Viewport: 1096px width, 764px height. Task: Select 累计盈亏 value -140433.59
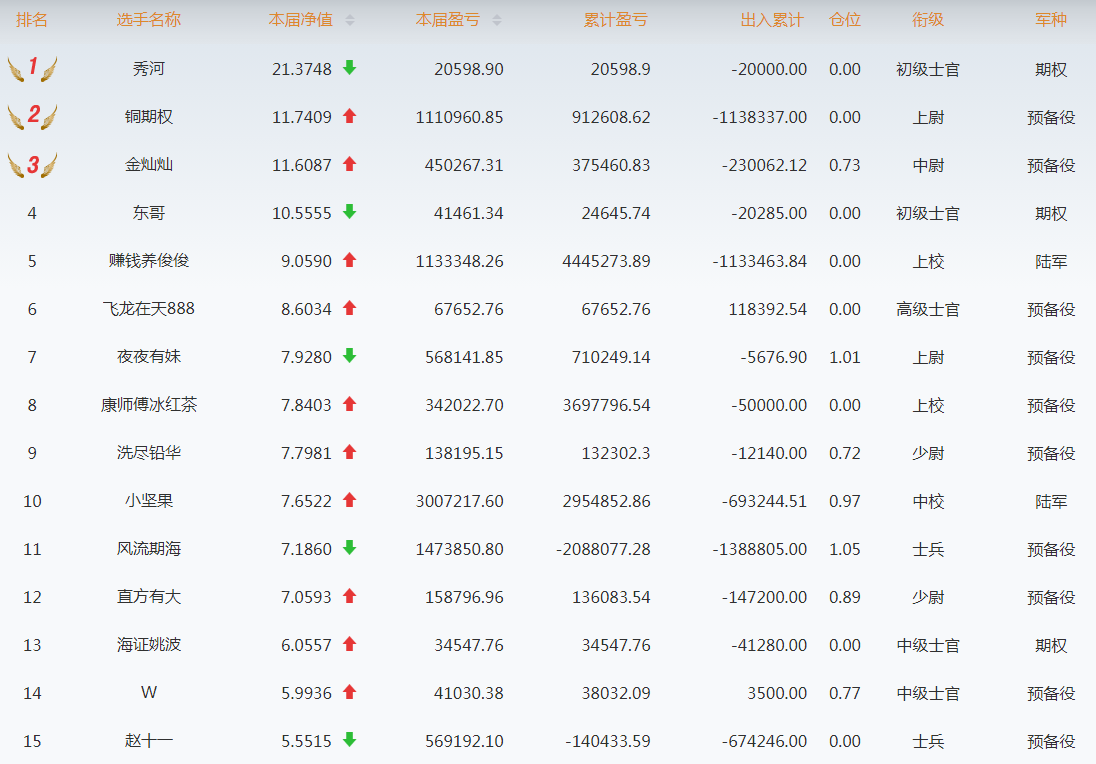point(608,742)
